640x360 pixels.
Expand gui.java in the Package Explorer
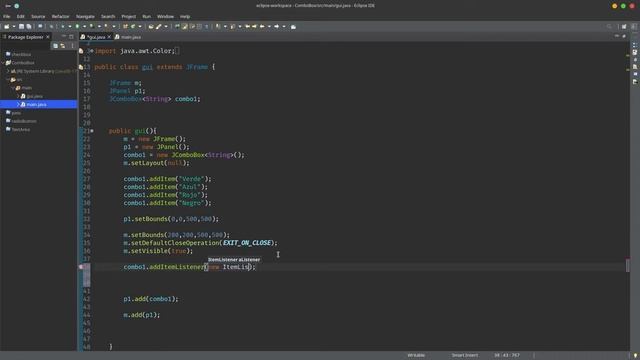(18, 96)
